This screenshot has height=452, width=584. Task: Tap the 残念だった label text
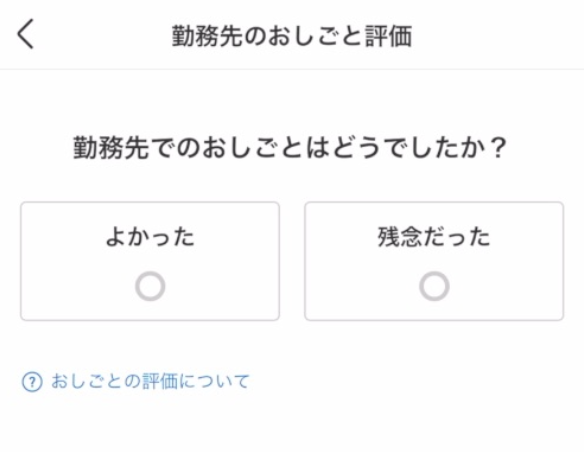[x=434, y=237]
